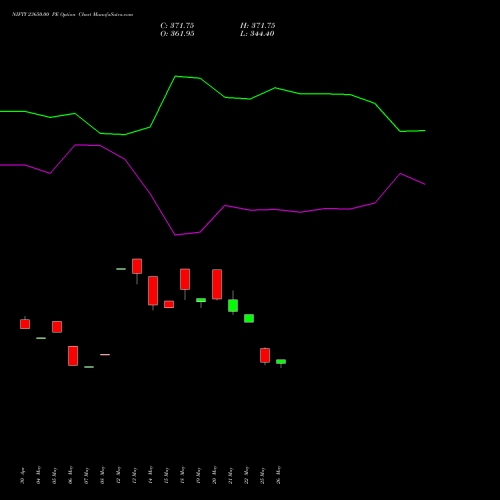Select the 04 May date label
This screenshot has height=500, width=500.
tap(38, 475)
